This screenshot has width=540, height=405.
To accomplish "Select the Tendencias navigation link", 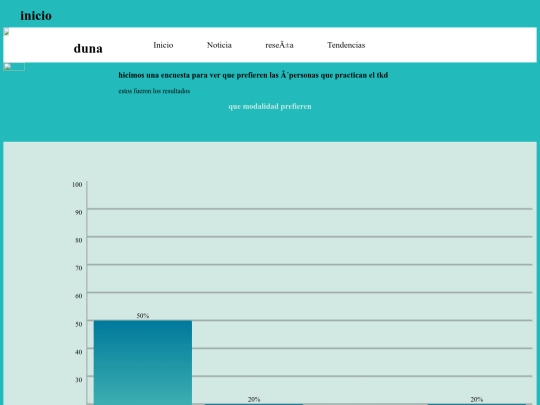I will coord(346,45).
